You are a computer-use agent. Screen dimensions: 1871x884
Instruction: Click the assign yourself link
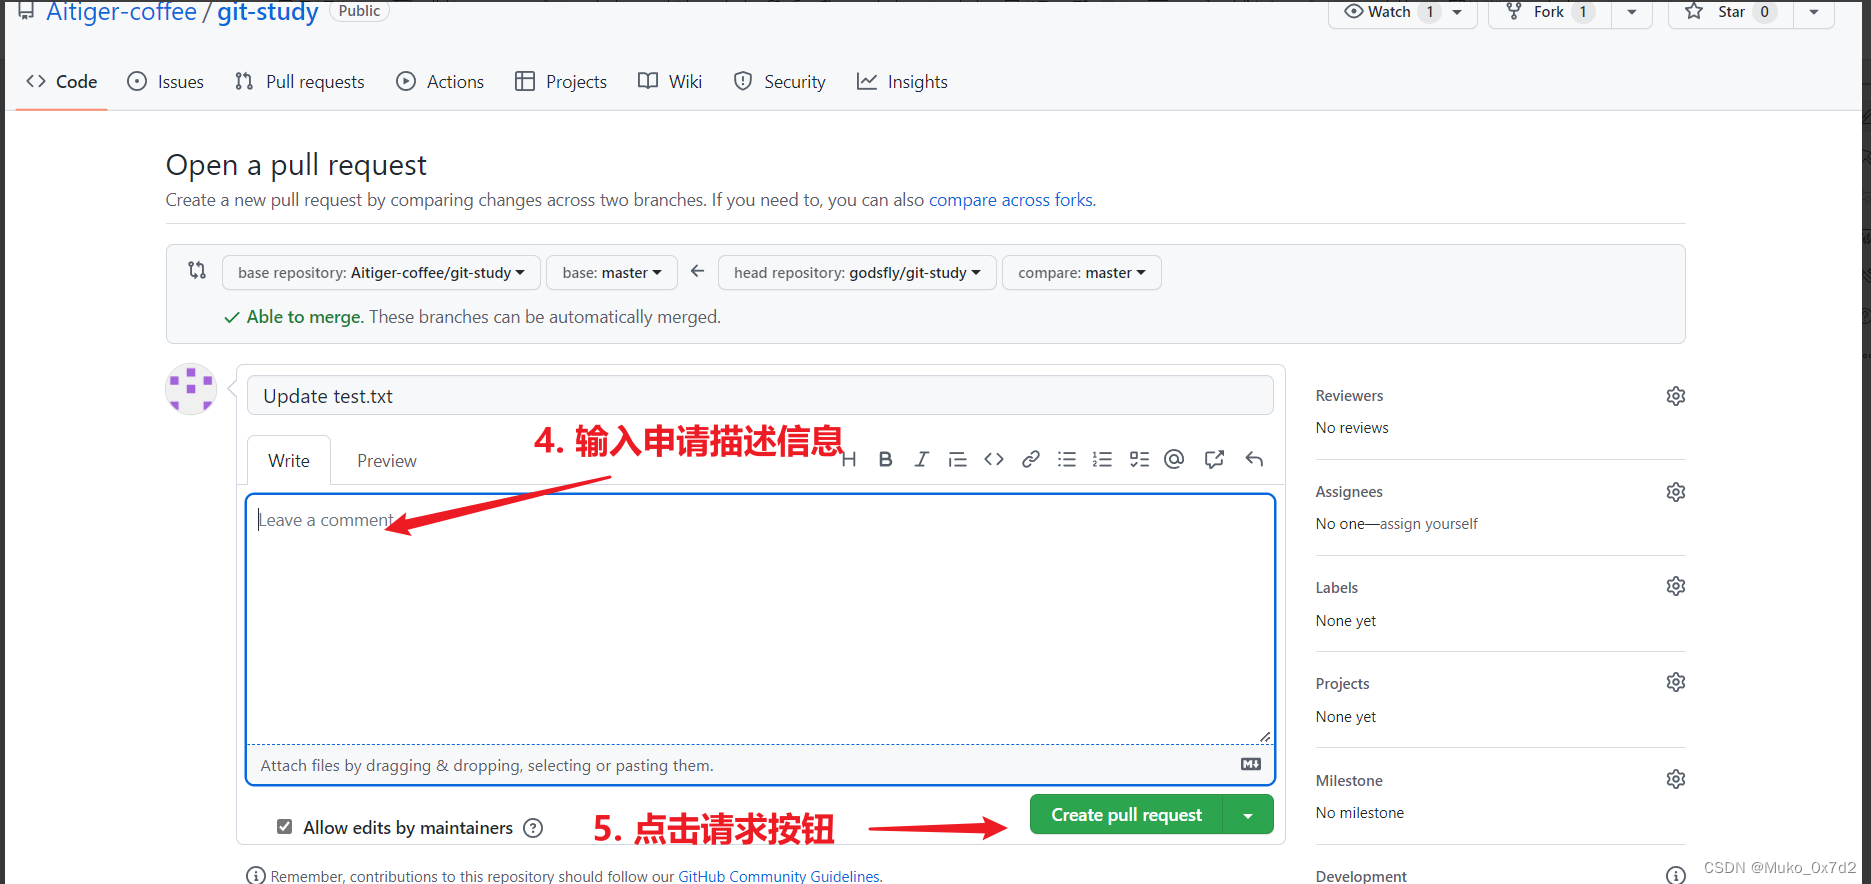(1428, 524)
